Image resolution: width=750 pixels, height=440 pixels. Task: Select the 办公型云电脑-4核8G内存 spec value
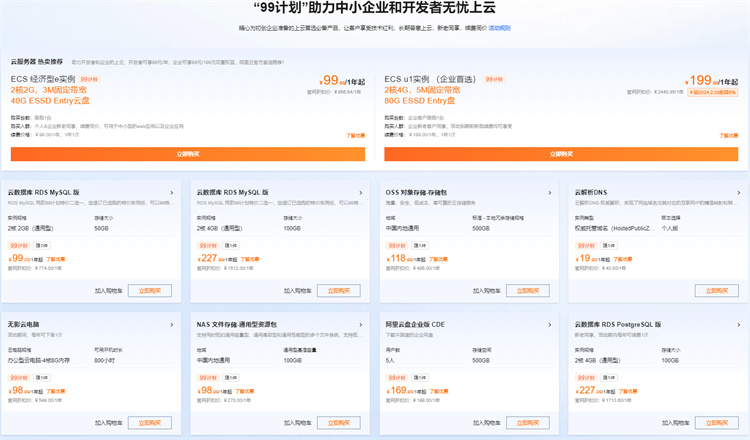coord(38,361)
